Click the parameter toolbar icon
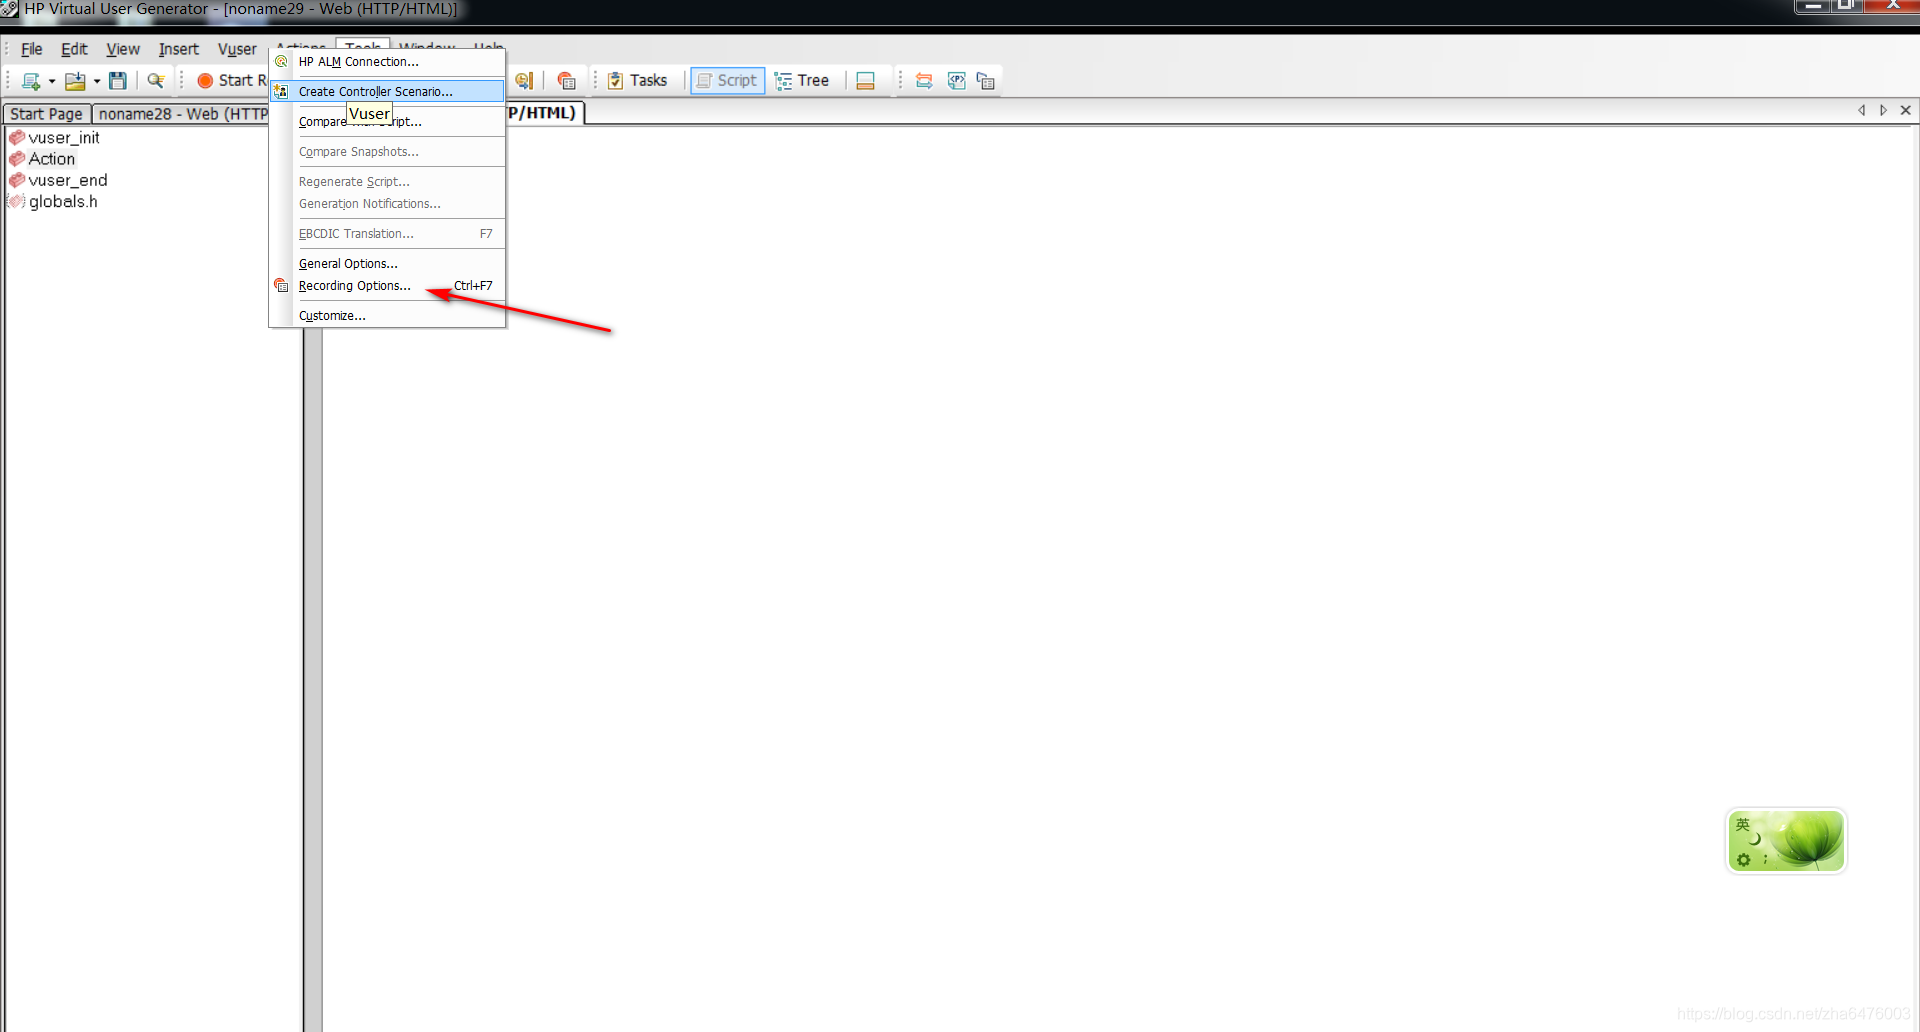1920x1032 pixels. pyautogui.click(x=956, y=81)
